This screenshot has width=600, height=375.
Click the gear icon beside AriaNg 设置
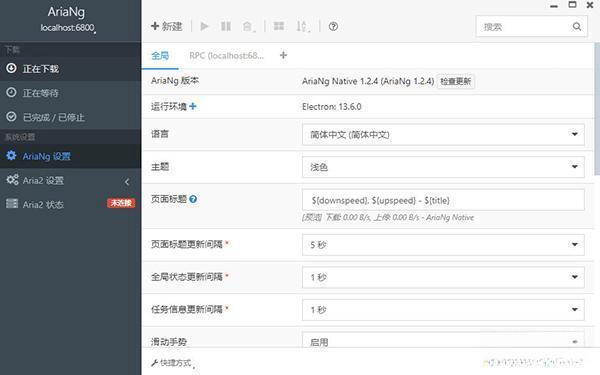pyautogui.click(x=11, y=155)
